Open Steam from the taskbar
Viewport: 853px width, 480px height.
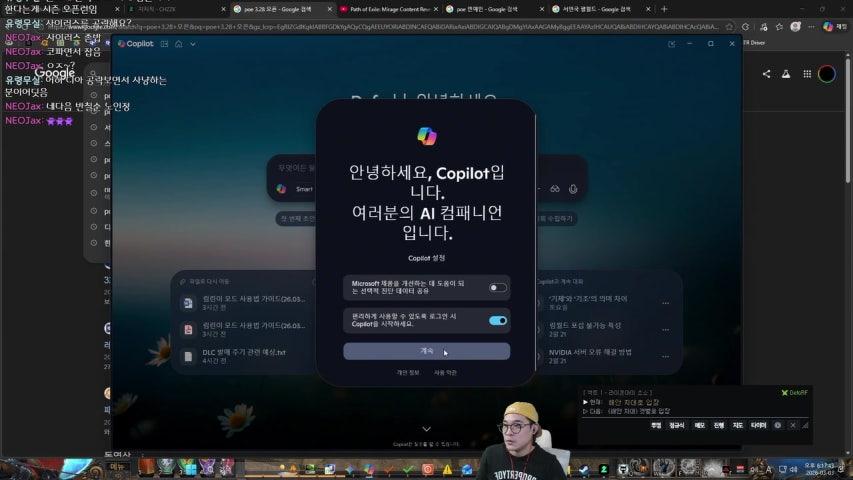(584, 470)
